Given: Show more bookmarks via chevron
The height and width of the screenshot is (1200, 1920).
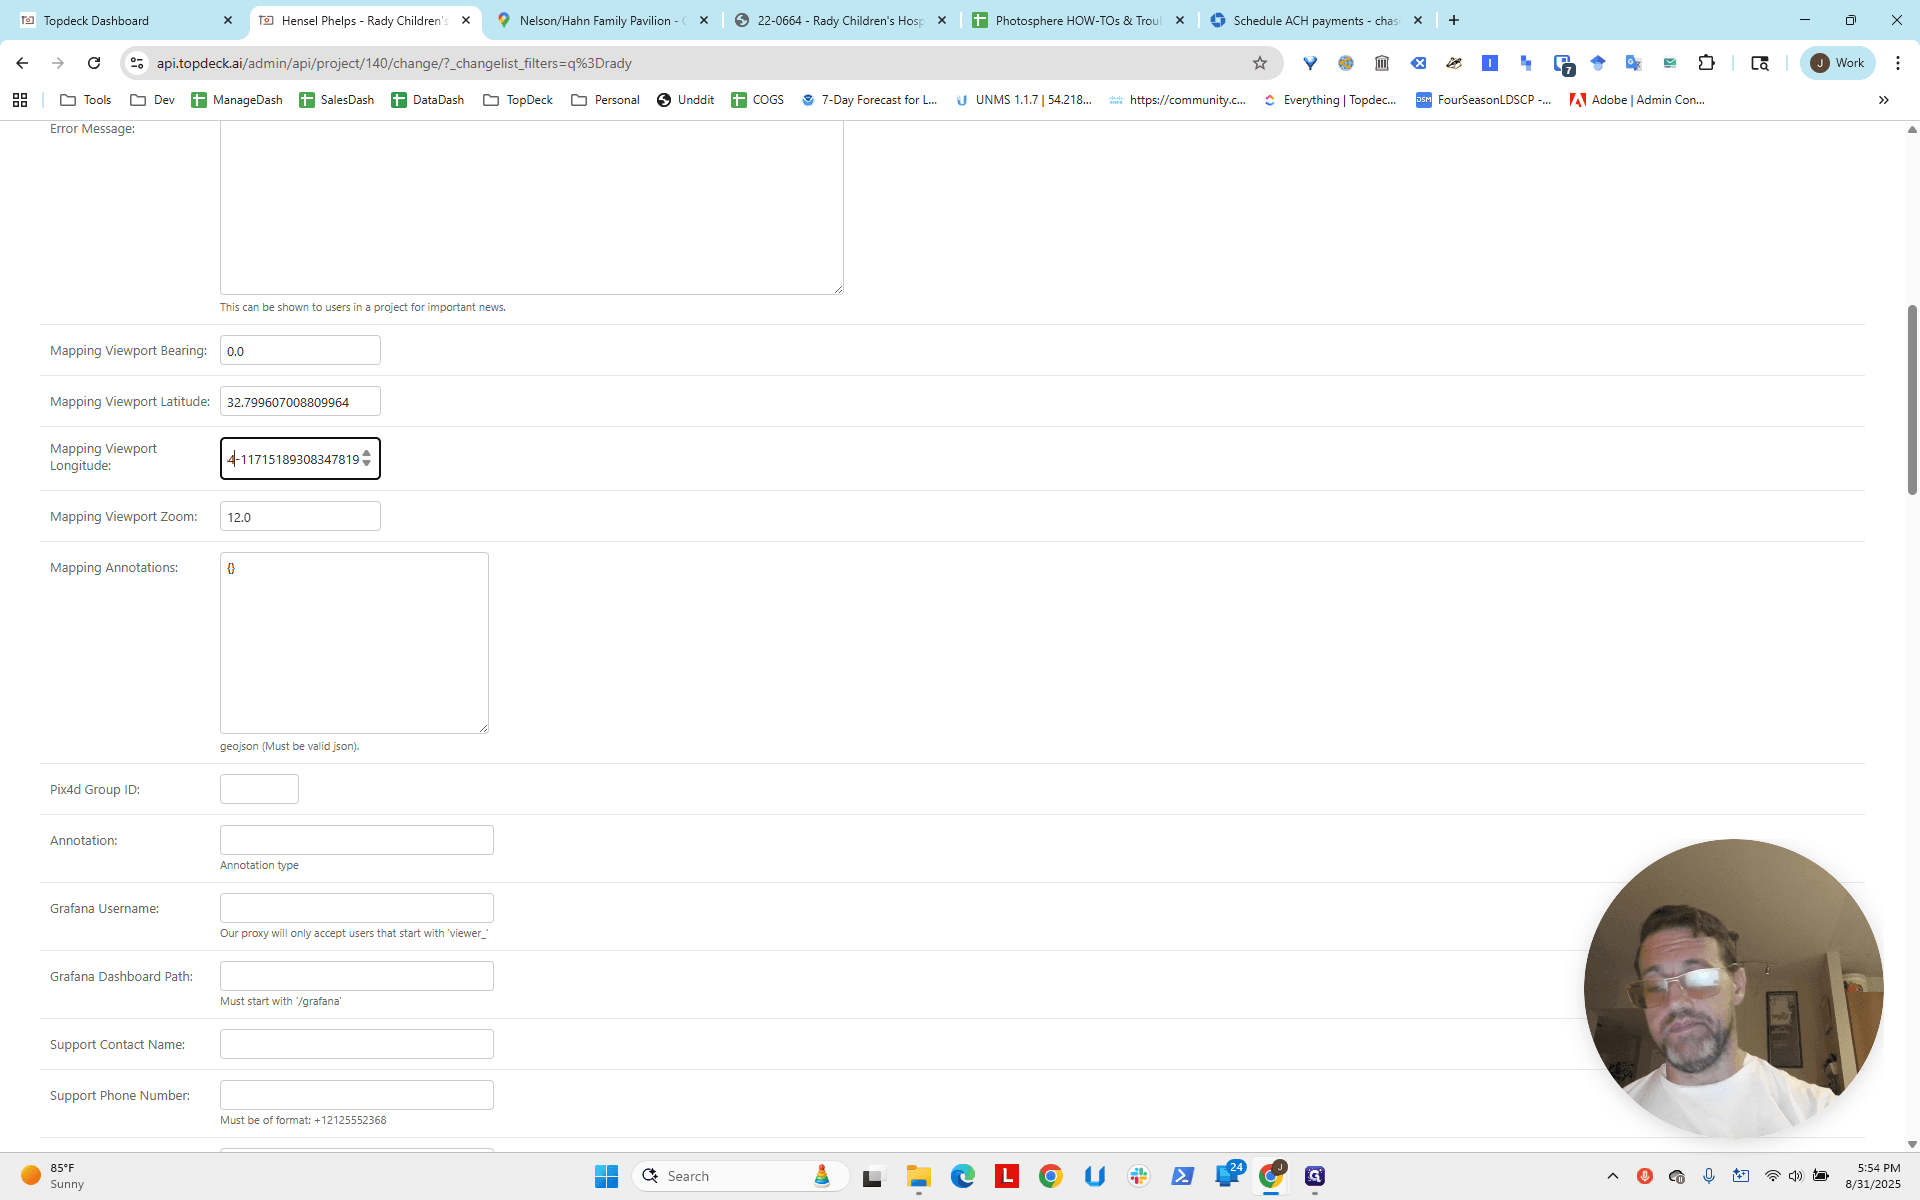Looking at the screenshot, I should [x=1883, y=100].
